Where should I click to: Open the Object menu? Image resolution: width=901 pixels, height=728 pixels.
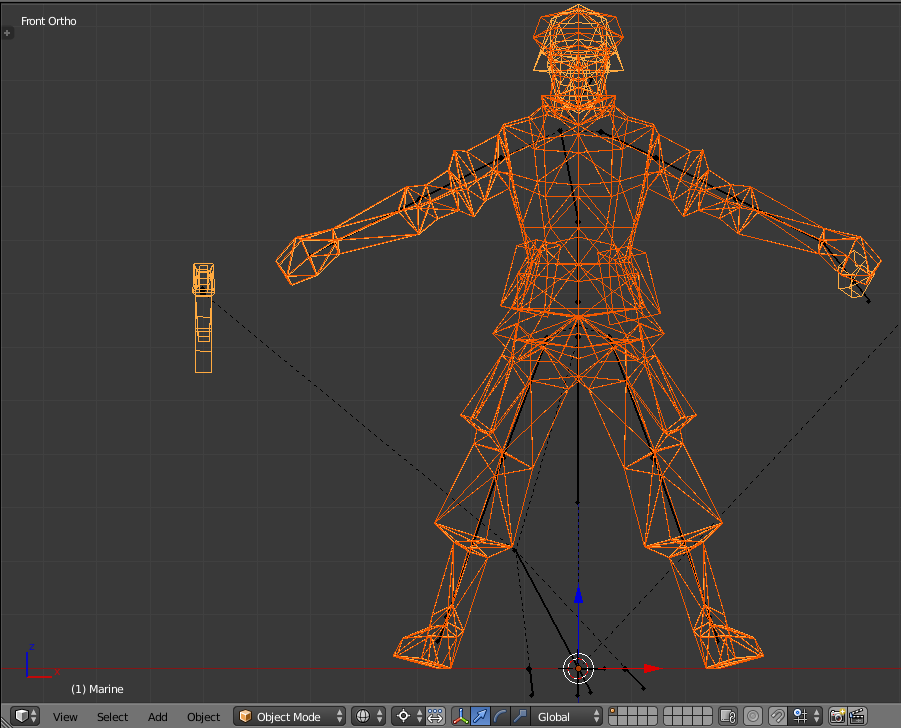[203, 717]
